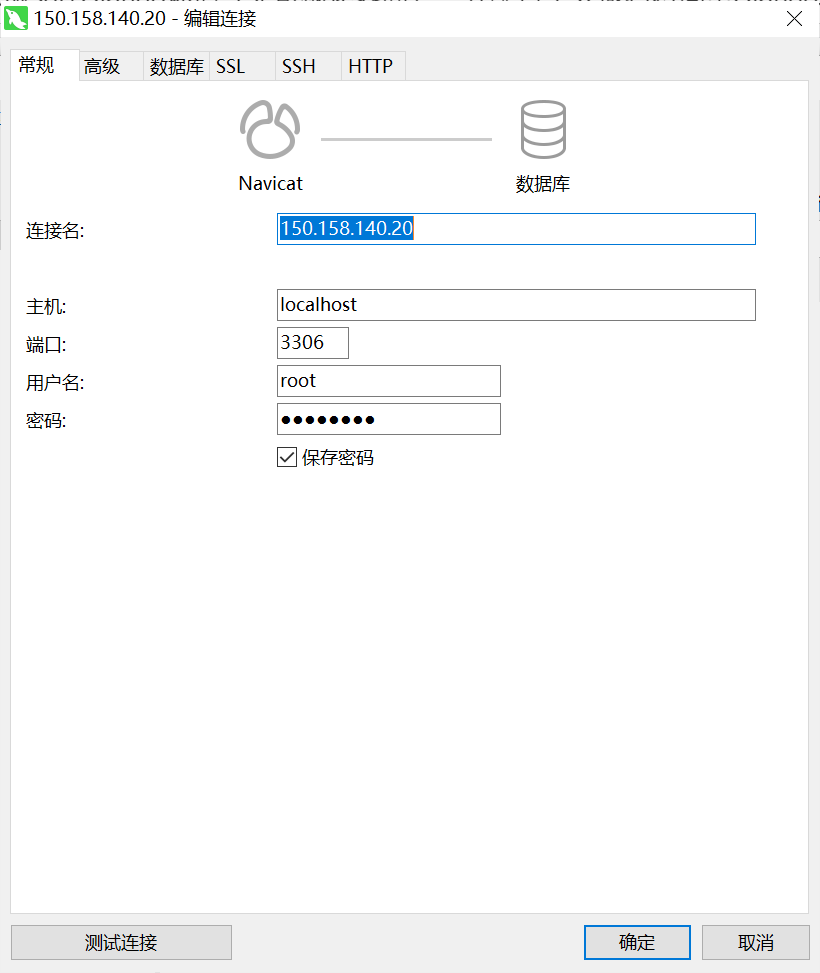Select the HTTP tab
This screenshot has width=820, height=973.
click(x=373, y=66)
